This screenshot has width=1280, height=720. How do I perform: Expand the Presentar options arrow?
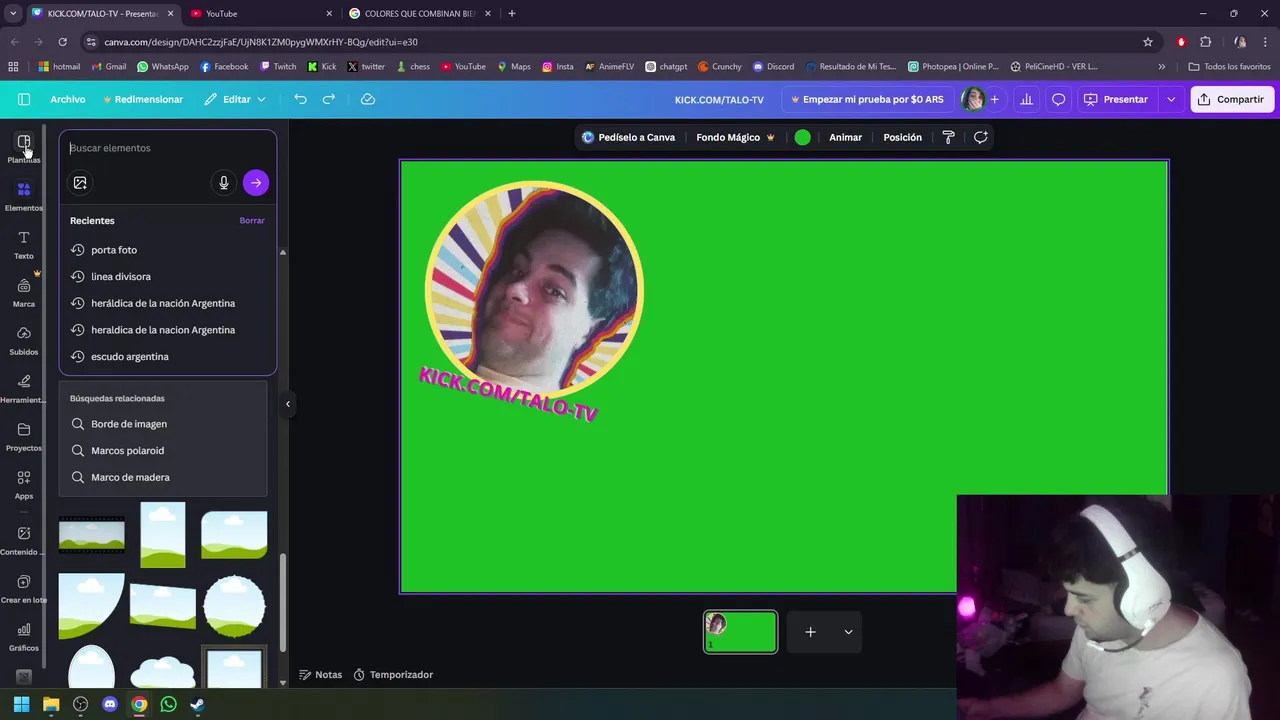[x=1171, y=99]
